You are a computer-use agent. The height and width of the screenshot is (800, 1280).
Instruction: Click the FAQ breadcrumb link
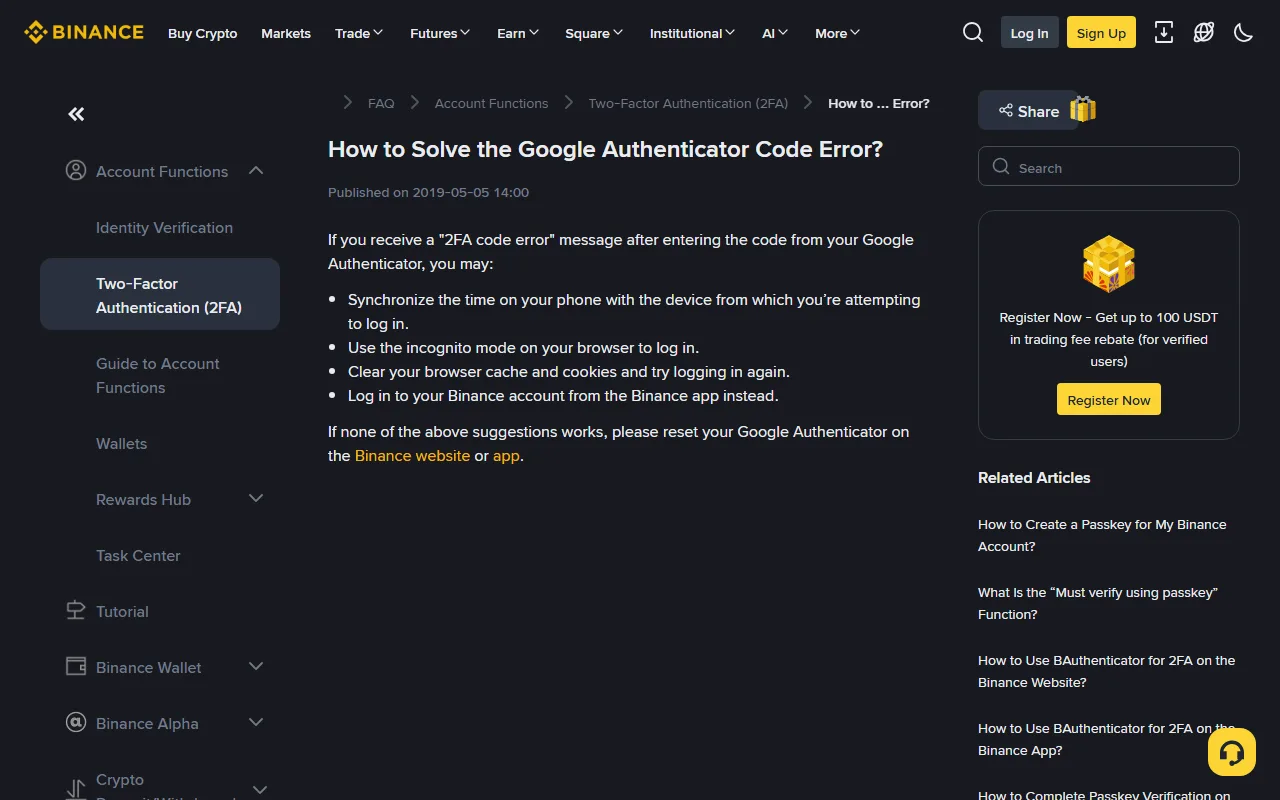point(381,103)
